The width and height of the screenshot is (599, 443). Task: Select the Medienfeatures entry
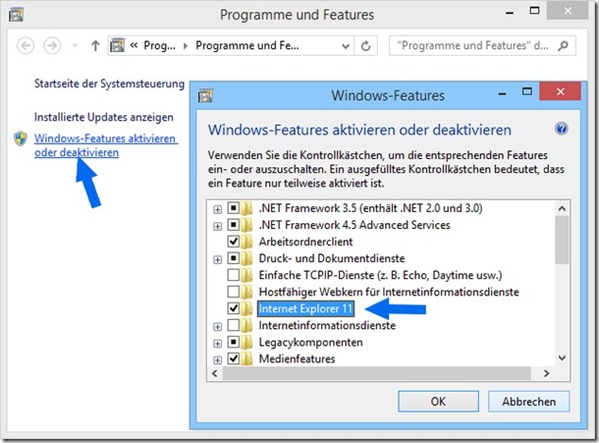click(297, 359)
